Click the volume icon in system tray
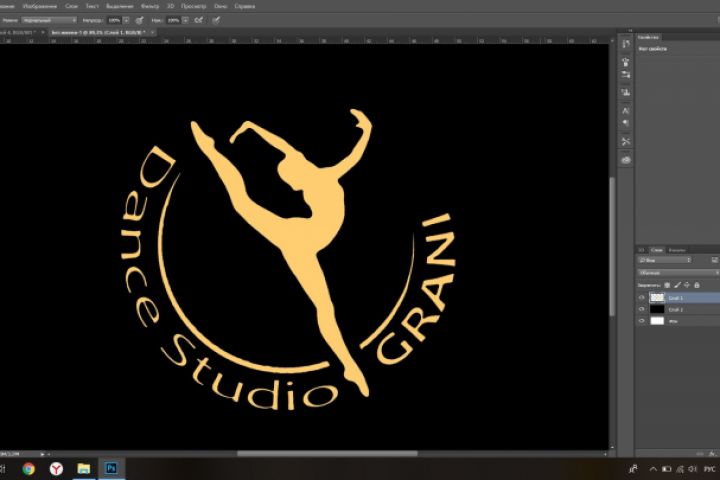This screenshot has height=480, width=720. pyautogui.click(x=693, y=469)
